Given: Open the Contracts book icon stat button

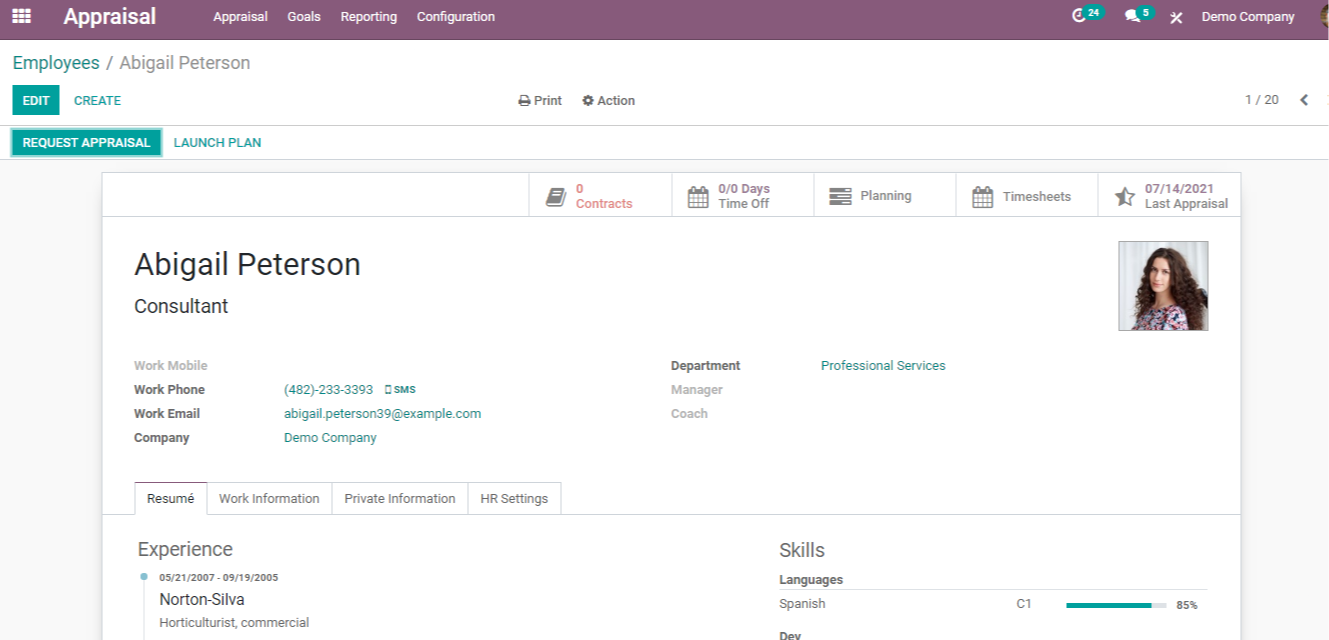Looking at the screenshot, I should coord(600,196).
